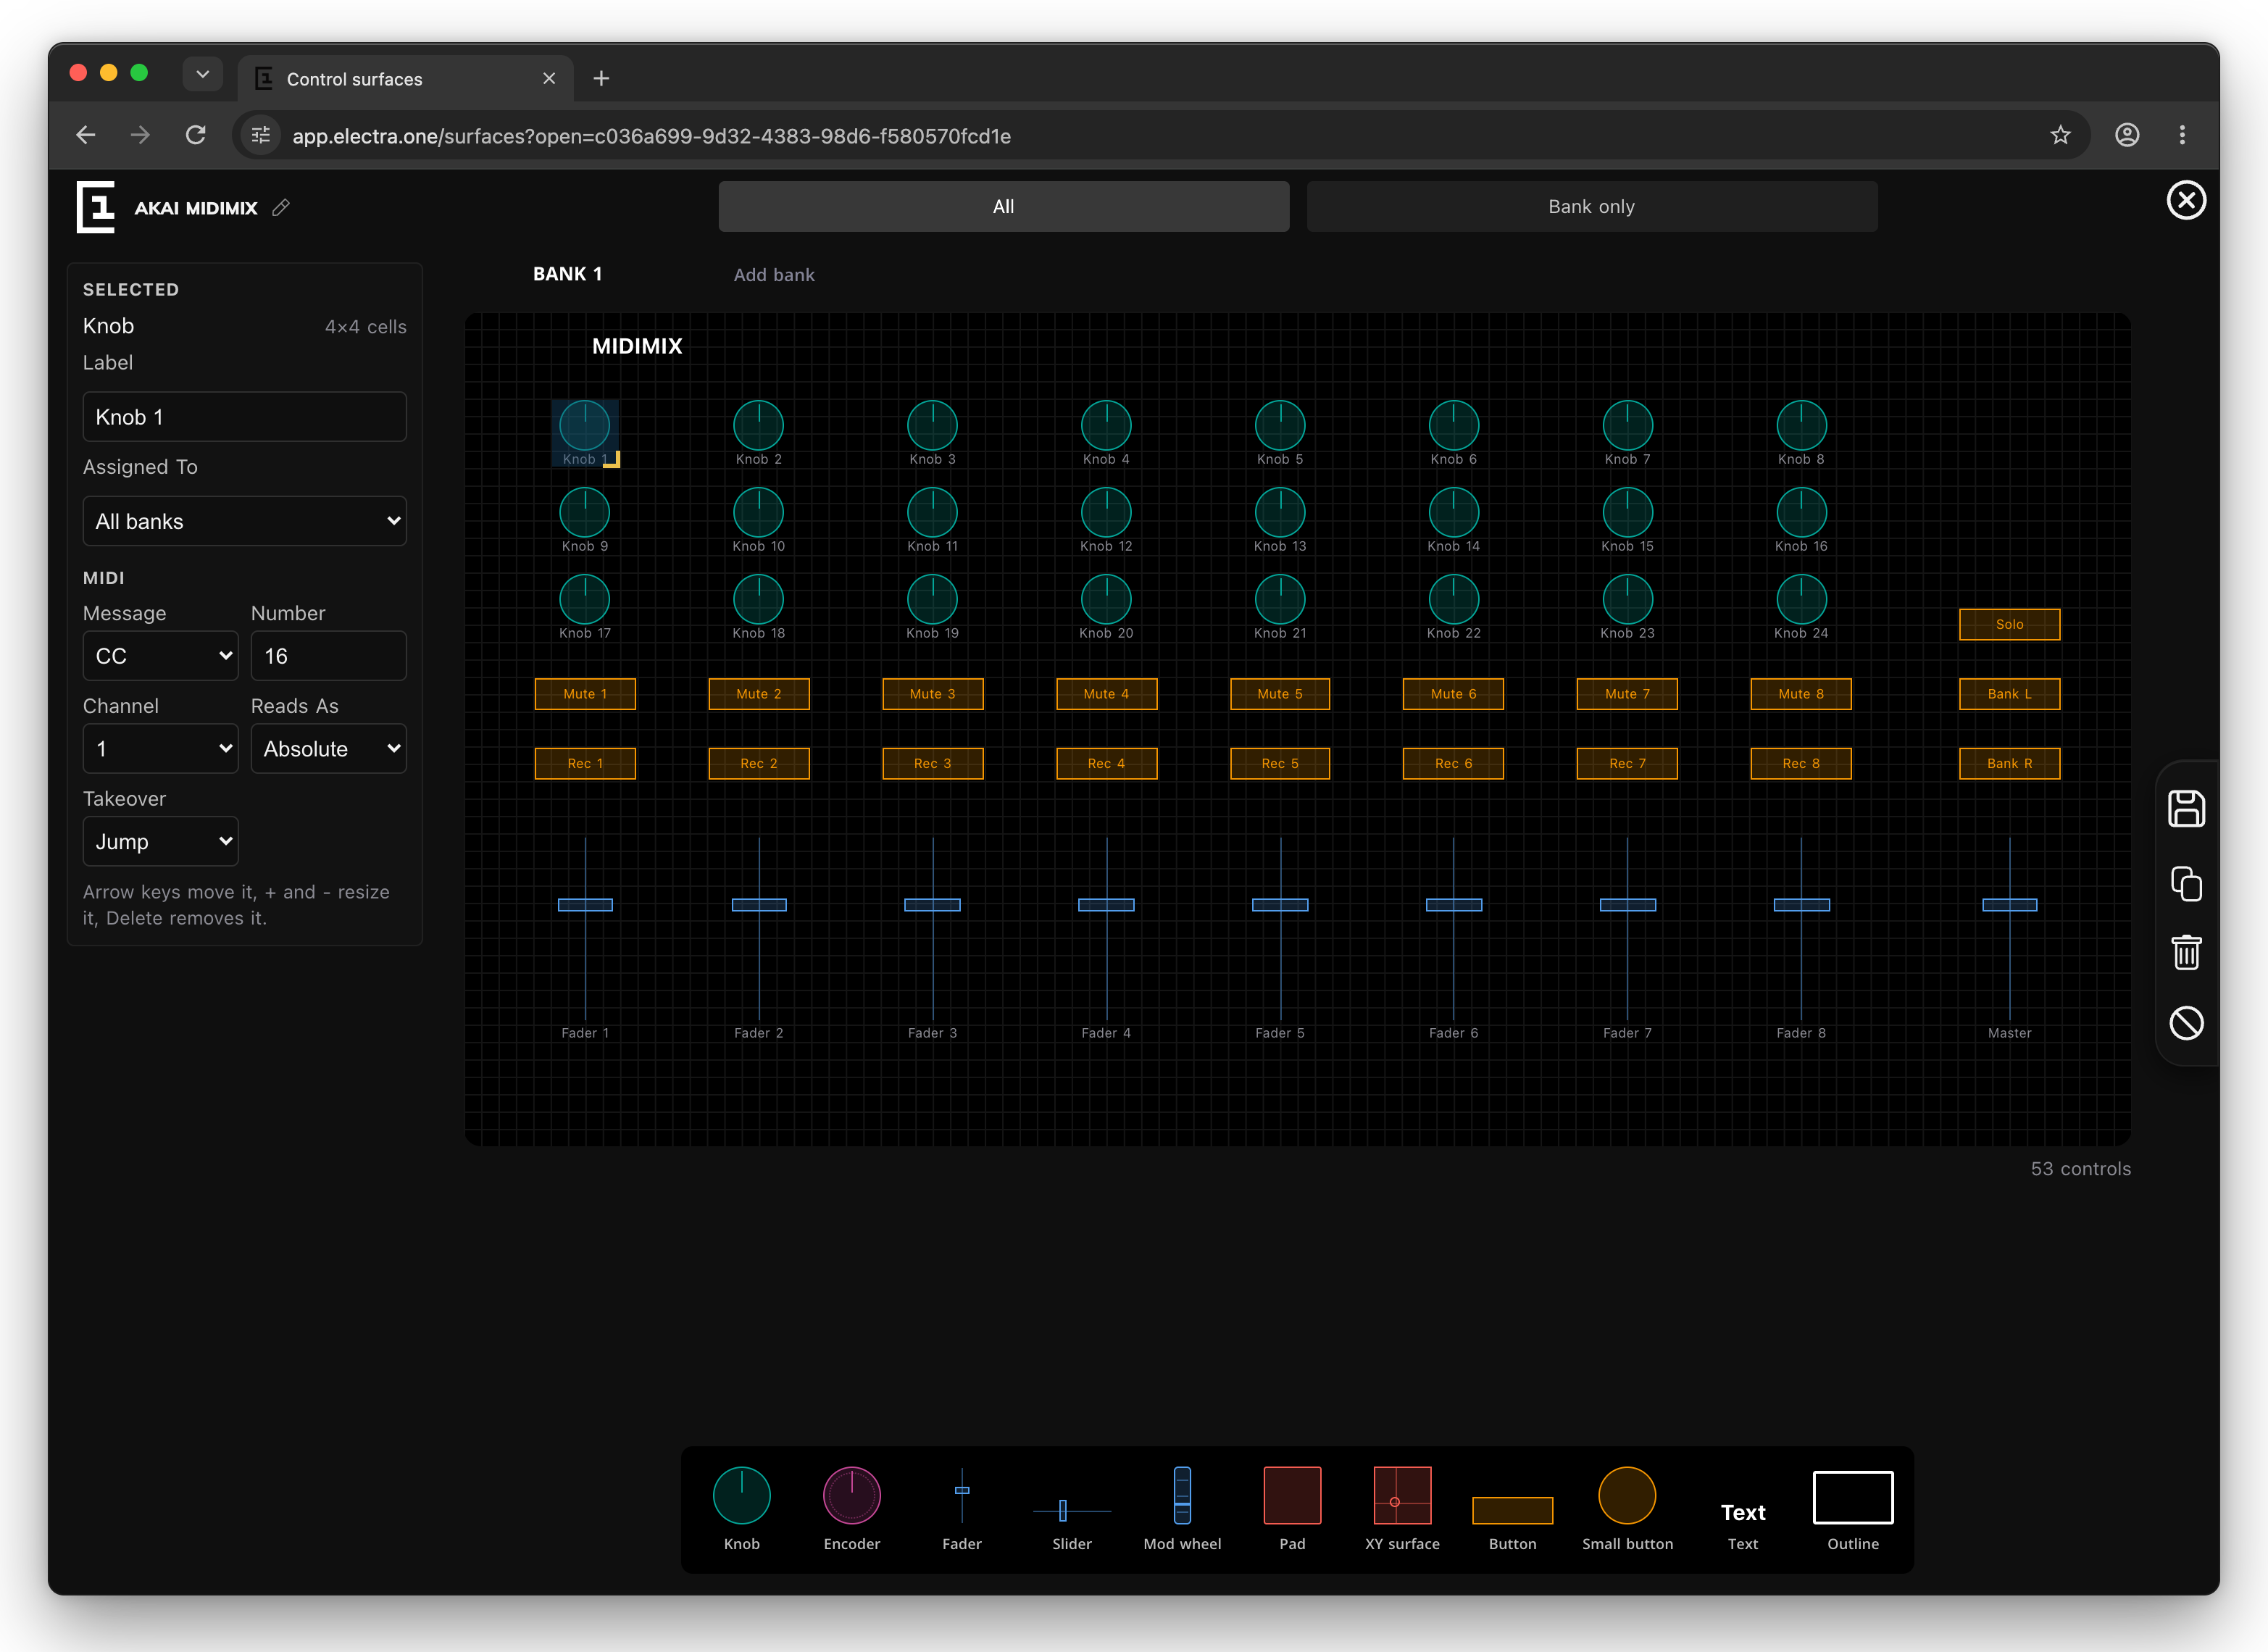The height and width of the screenshot is (1652, 2268).
Task: Open the MIDI Message CC dropdown
Action: coord(160,656)
